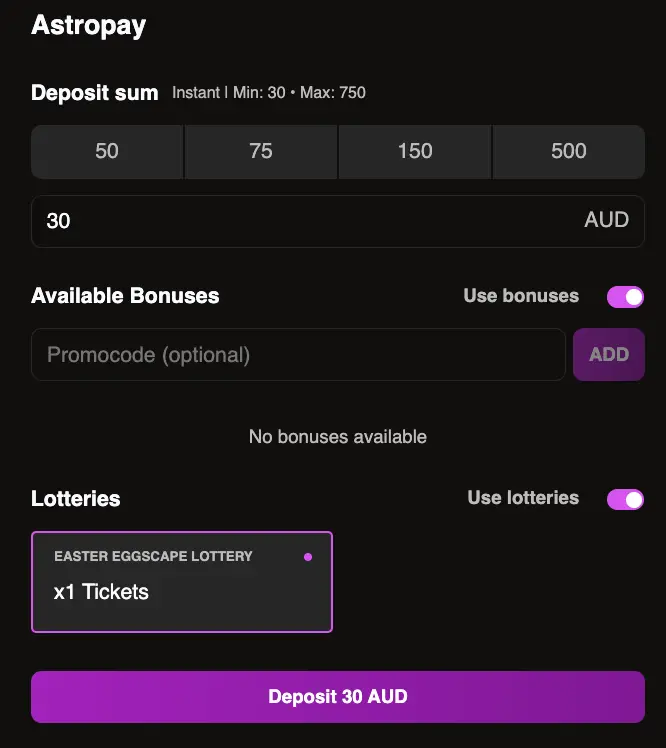This screenshot has width=666, height=748.
Task: Pick the 150 preset deposit amount
Action: [x=415, y=152]
